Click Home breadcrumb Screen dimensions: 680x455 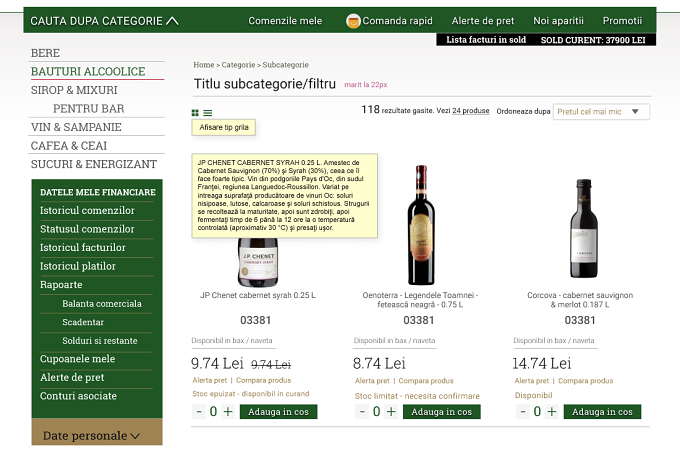tap(204, 65)
